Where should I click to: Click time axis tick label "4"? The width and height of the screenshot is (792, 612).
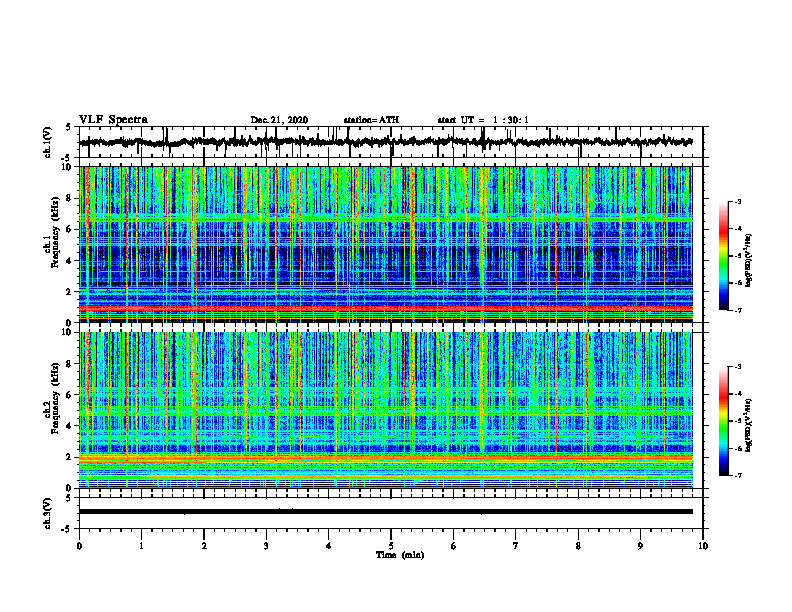pos(329,546)
